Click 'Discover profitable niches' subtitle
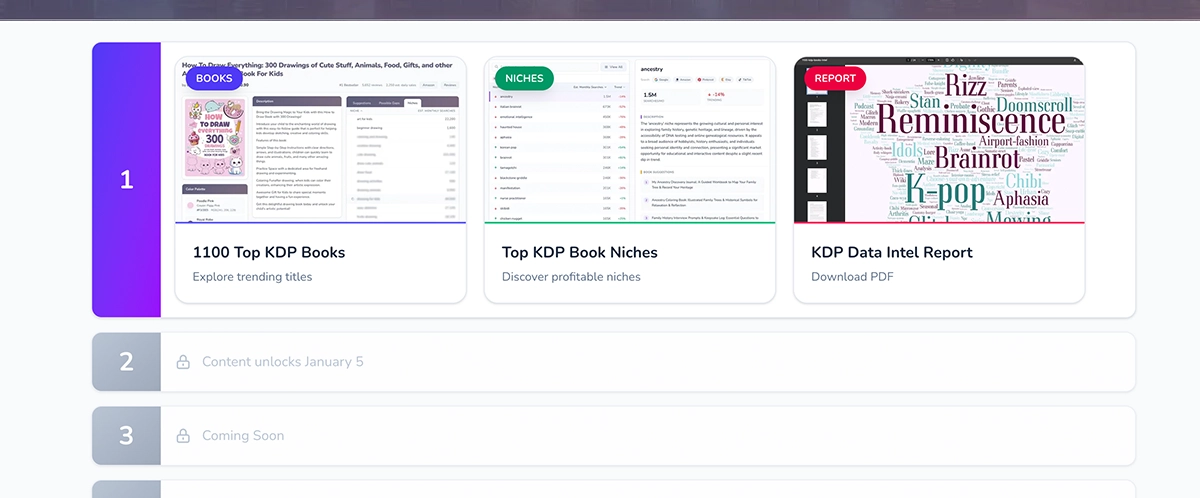Screen dimensions: 1200x498 pos(571,277)
